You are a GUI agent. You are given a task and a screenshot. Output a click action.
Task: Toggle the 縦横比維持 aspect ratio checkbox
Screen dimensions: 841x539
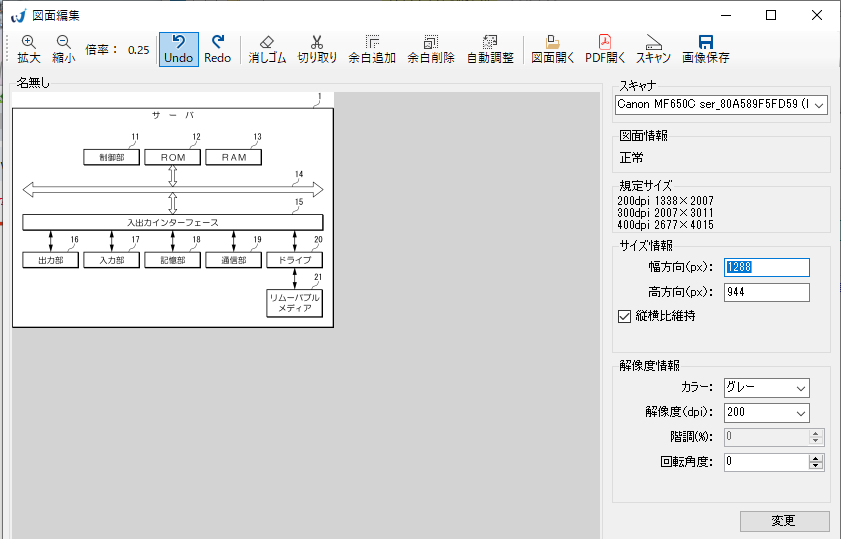pos(626,316)
